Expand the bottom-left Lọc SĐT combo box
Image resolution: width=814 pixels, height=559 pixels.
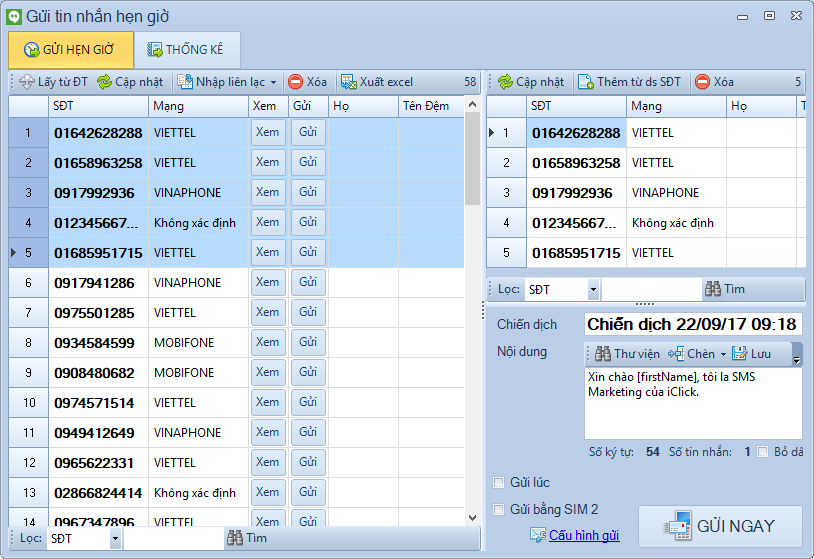[x=115, y=539]
